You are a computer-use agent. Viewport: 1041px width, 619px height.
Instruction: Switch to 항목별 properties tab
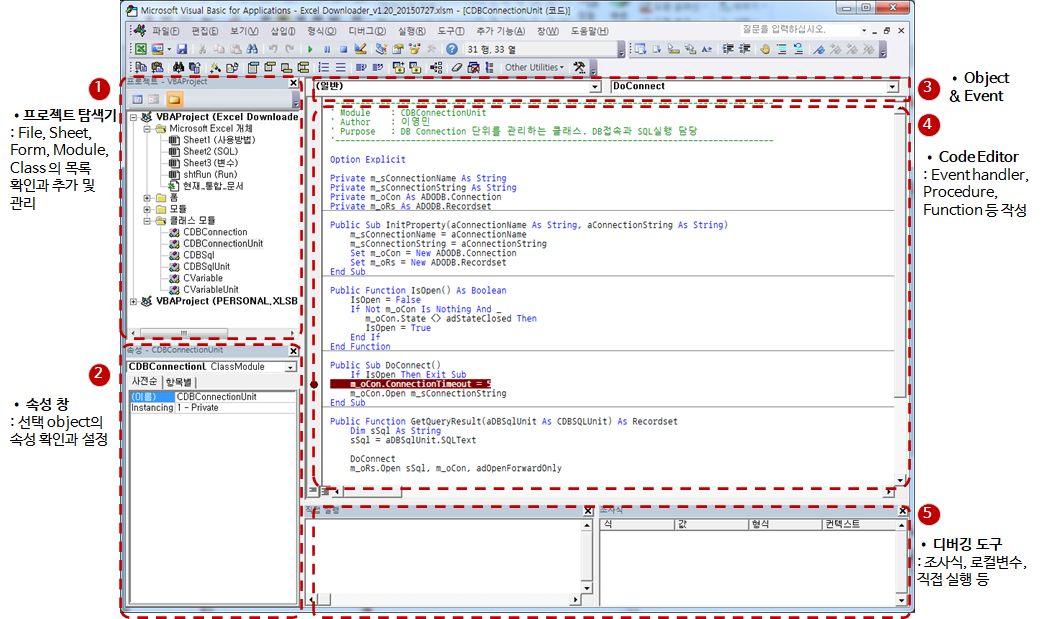click(x=179, y=382)
